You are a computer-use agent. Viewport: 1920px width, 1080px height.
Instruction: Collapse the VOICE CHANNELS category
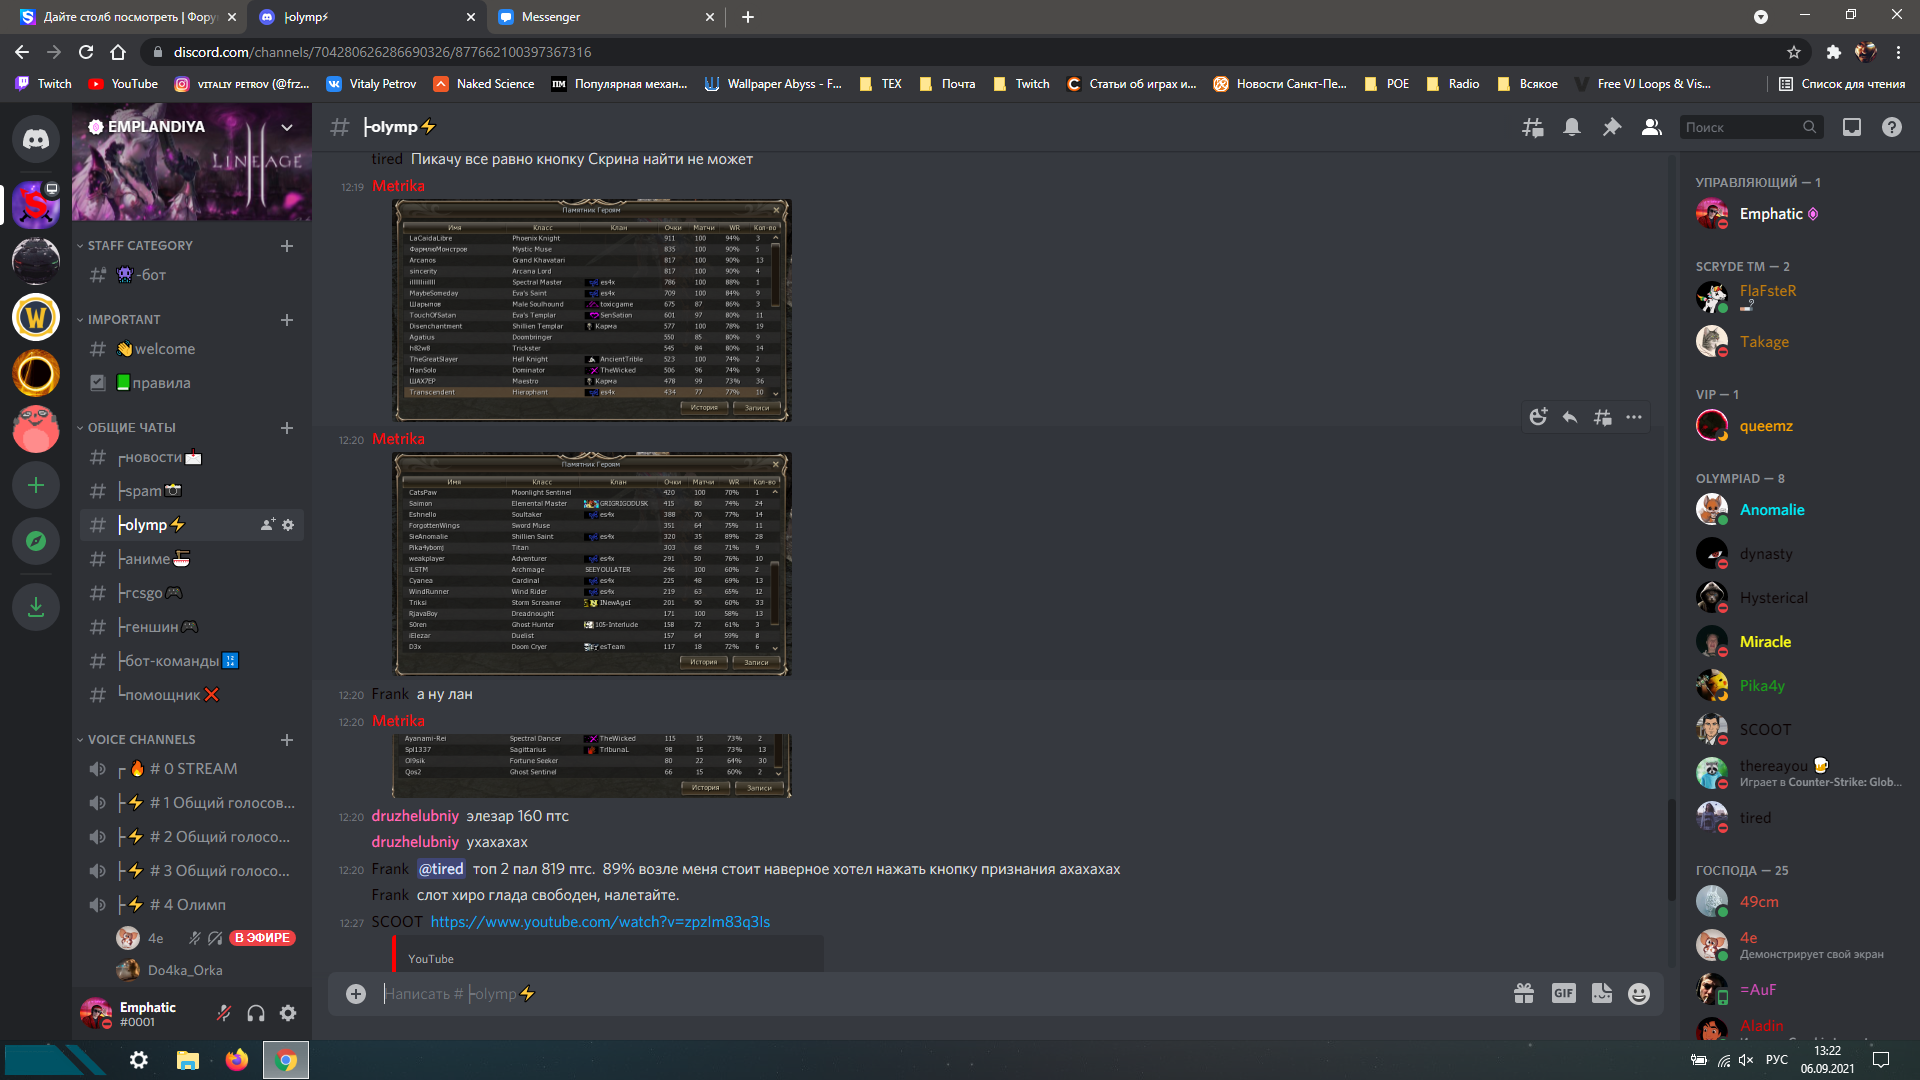point(141,739)
